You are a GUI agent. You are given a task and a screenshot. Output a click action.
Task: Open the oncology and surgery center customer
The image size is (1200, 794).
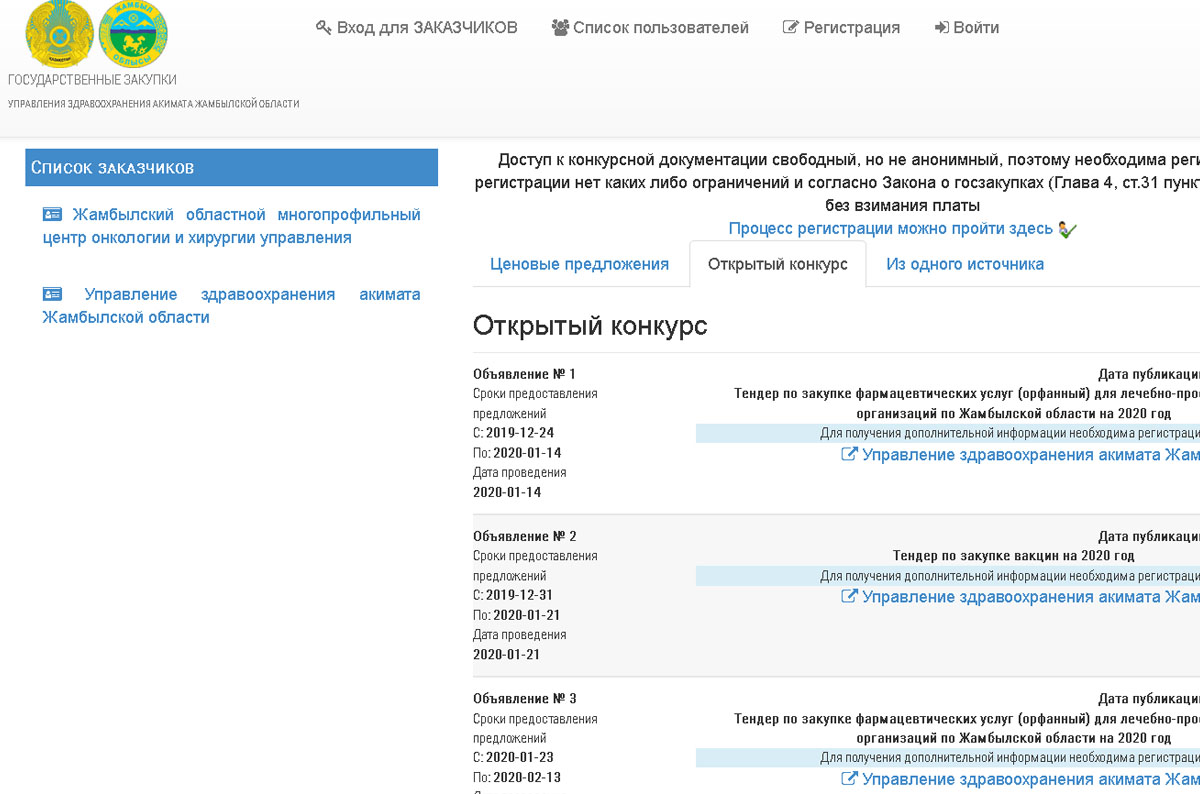coord(231,226)
